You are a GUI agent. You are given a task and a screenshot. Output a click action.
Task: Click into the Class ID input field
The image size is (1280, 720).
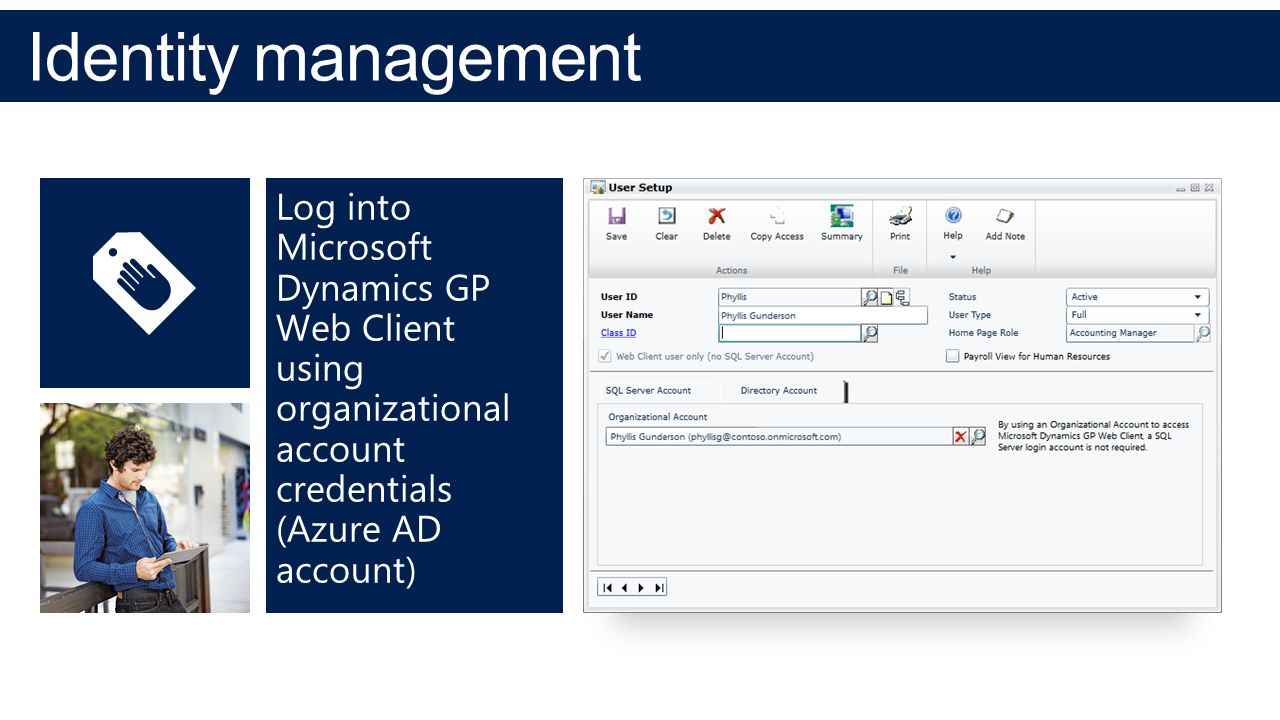790,334
